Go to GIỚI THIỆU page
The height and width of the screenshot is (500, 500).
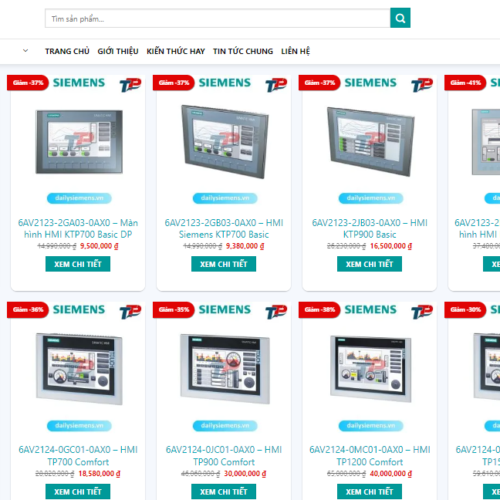coord(118,51)
